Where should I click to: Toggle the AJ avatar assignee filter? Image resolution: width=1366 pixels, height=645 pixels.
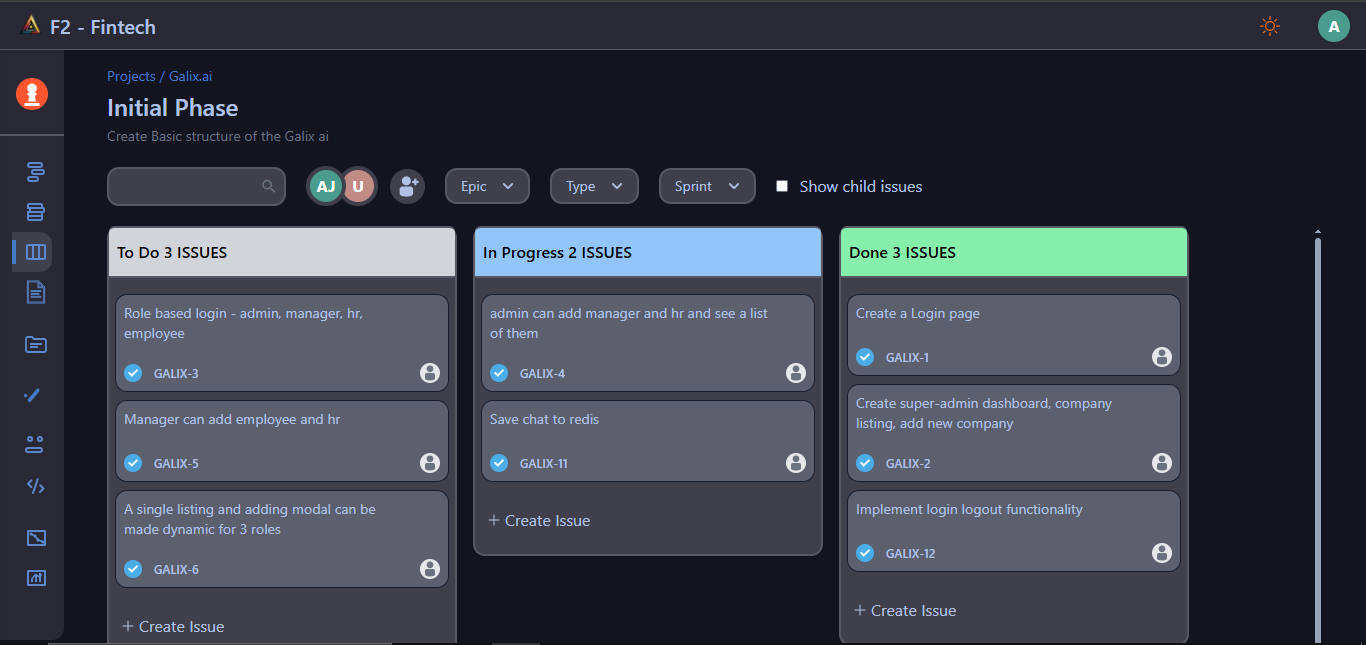pos(325,186)
